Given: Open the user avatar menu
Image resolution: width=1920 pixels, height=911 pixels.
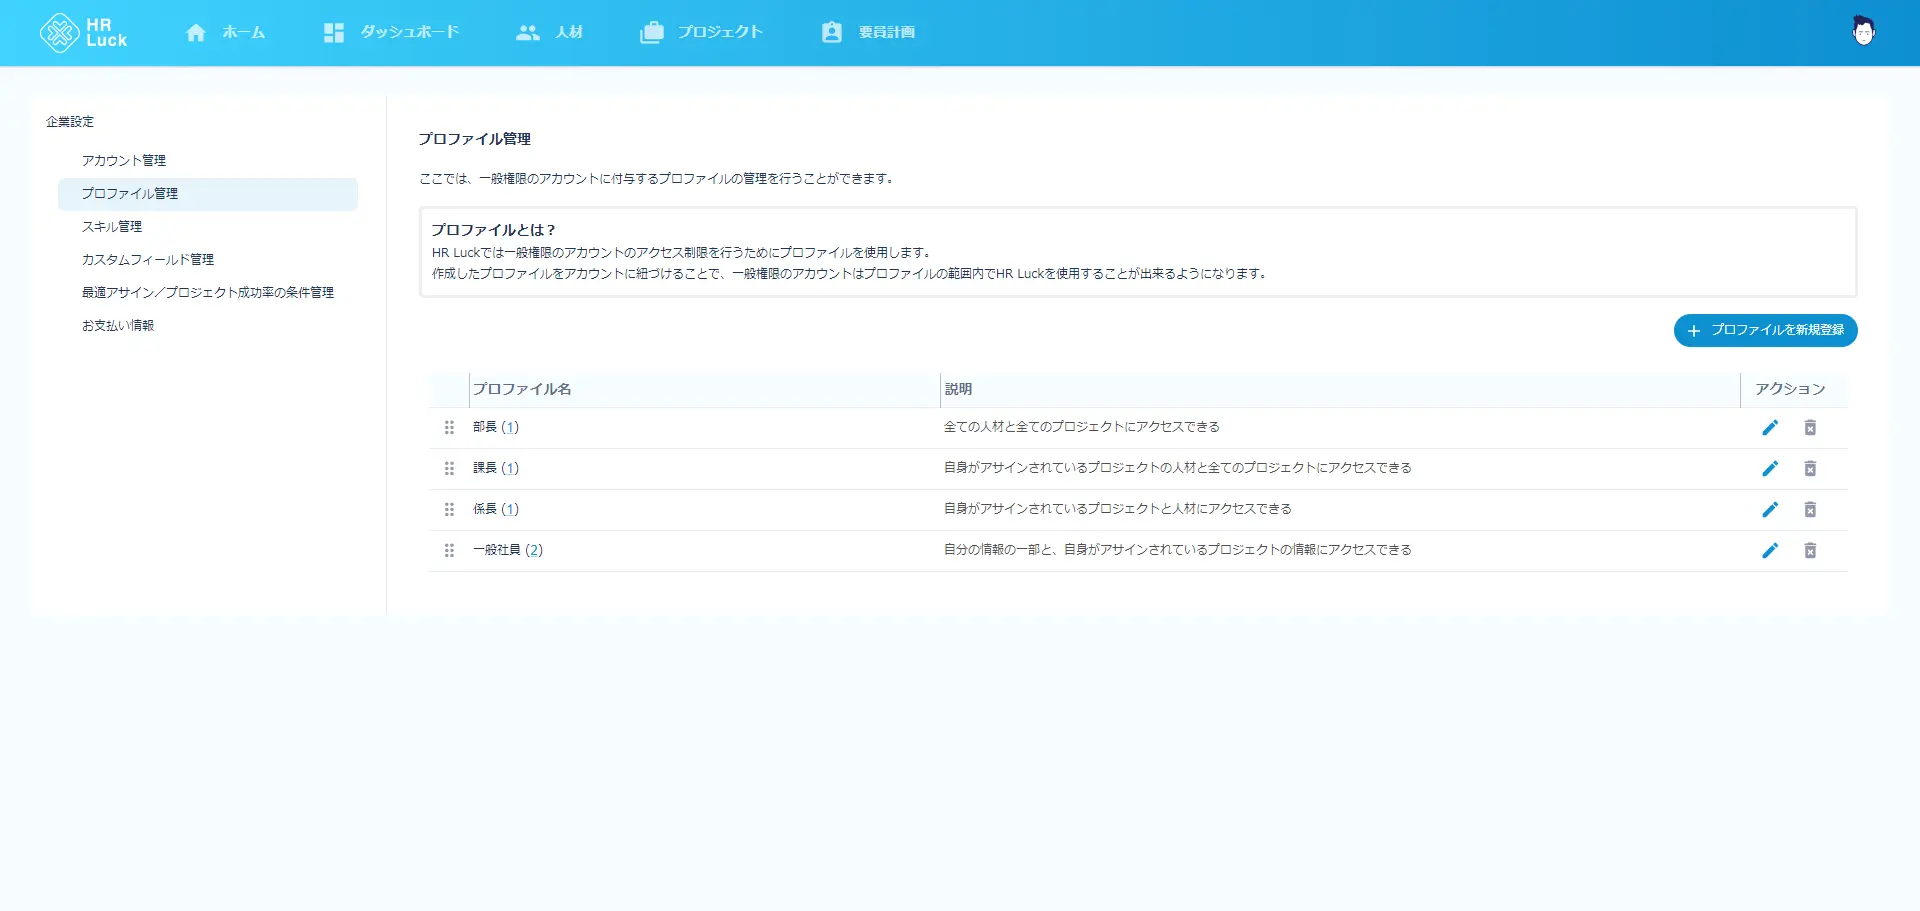Looking at the screenshot, I should click(x=1863, y=31).
